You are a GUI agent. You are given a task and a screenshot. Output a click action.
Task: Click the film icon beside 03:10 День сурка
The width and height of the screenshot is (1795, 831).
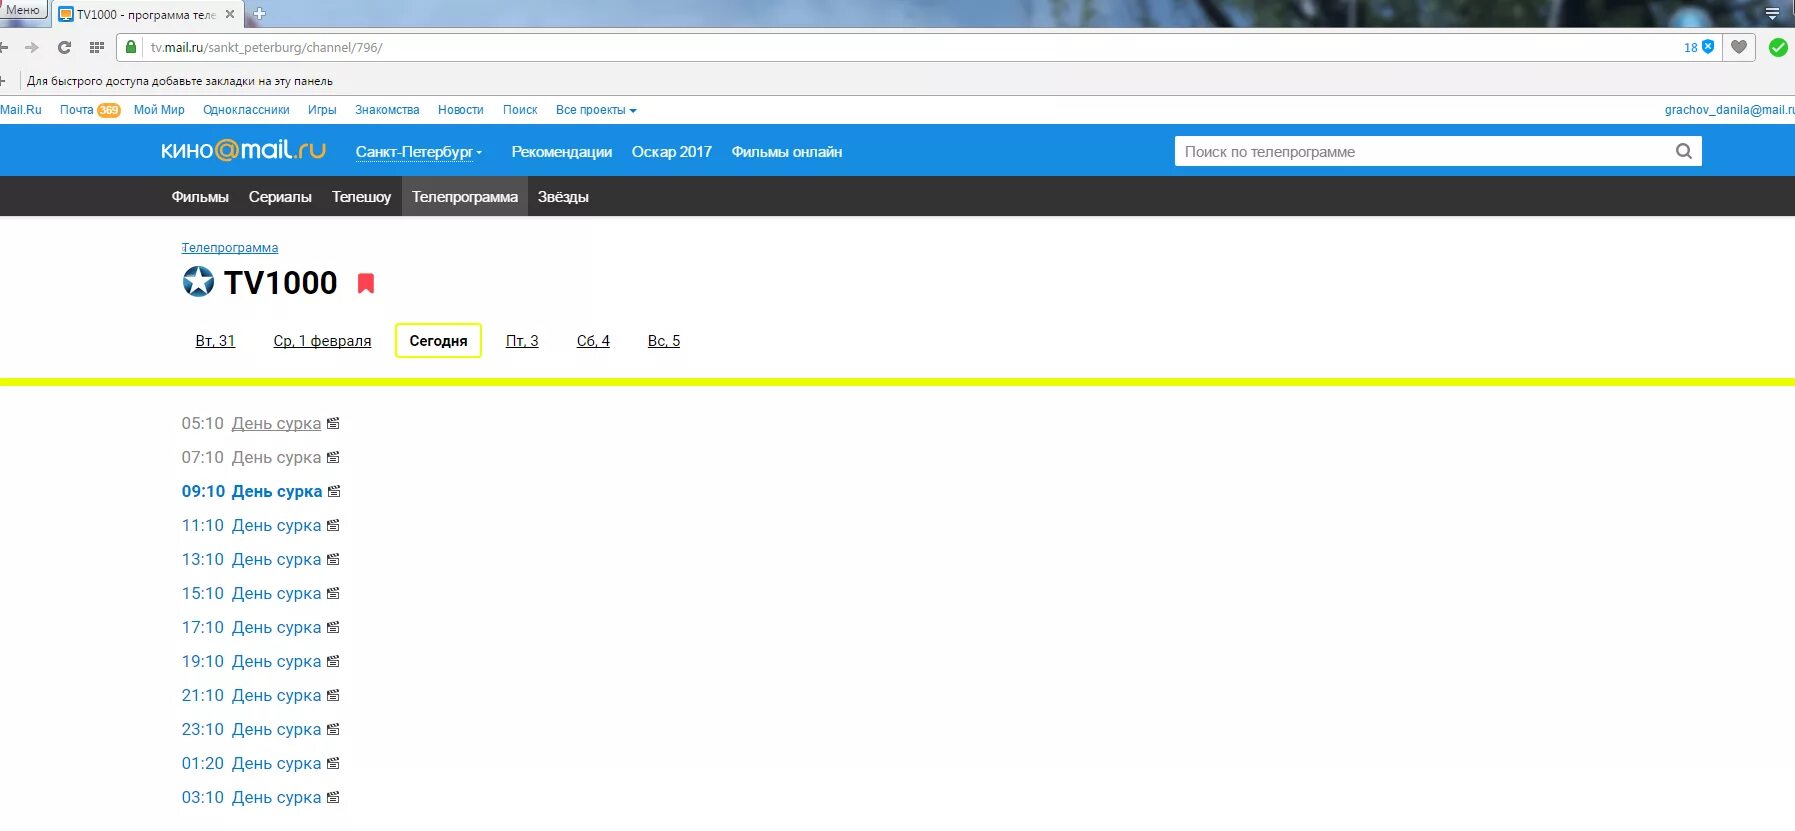[x=333, y=797]
